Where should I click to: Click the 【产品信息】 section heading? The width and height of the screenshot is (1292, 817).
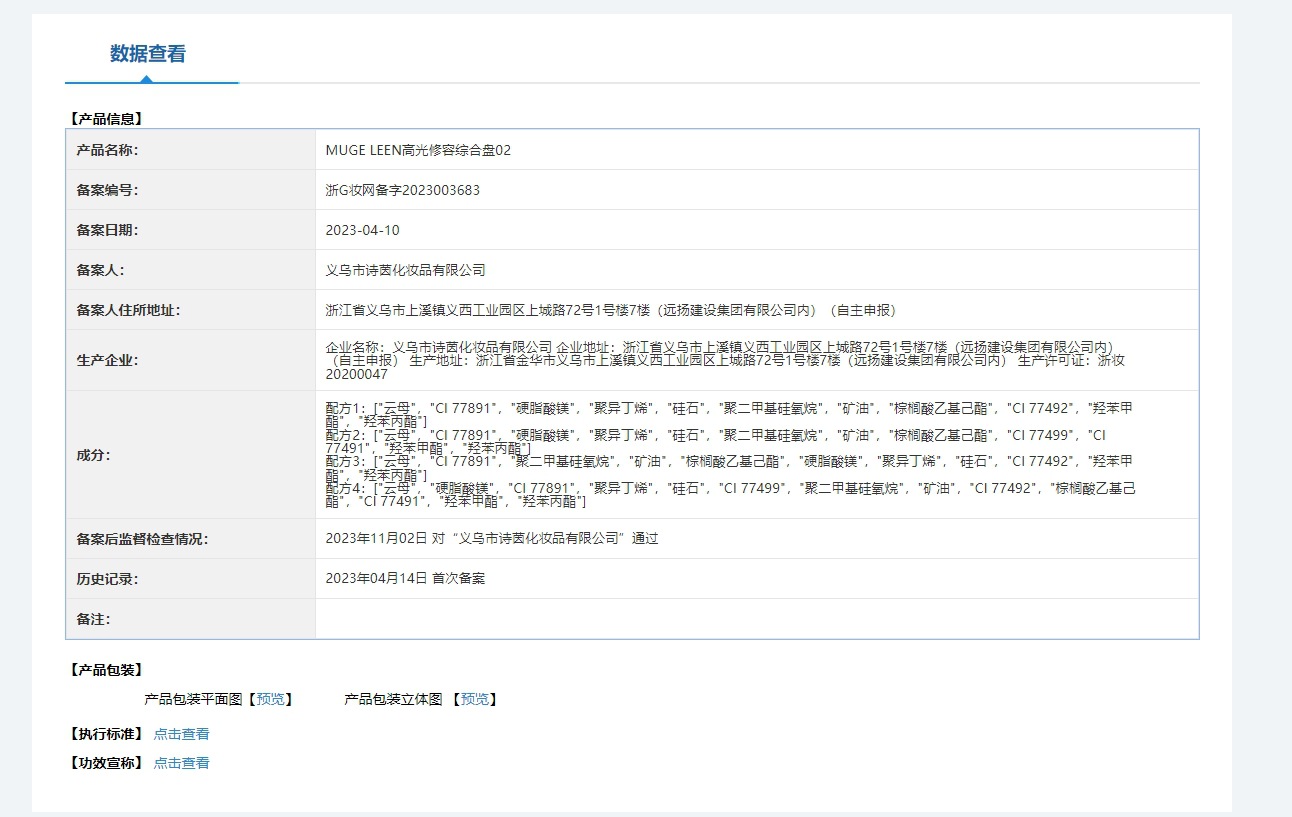pos(106,119)
